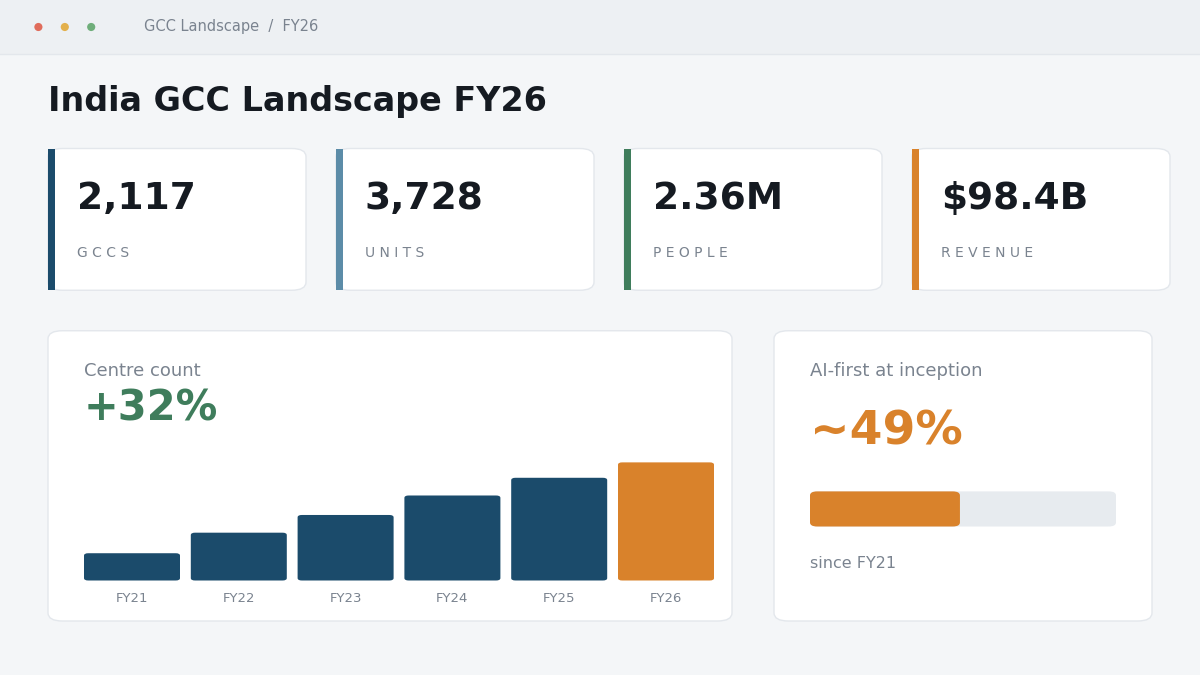Click the FY22 axis label
1200x675 pixels.
(x=239, y=598)
